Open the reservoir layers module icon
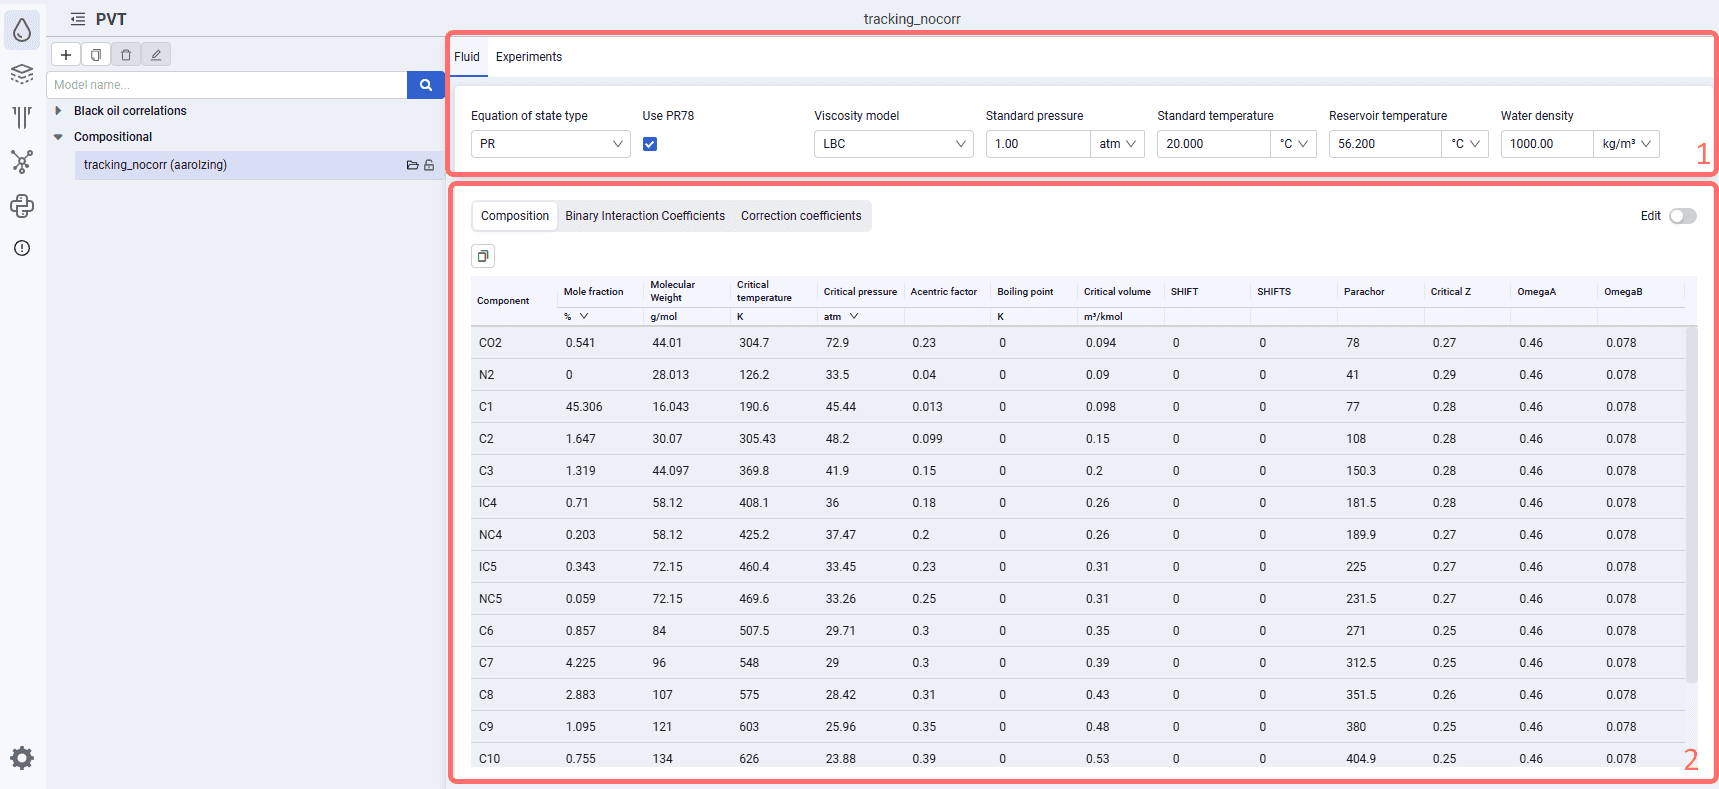Screen dimensions: 1719x789 pos(22,74)
